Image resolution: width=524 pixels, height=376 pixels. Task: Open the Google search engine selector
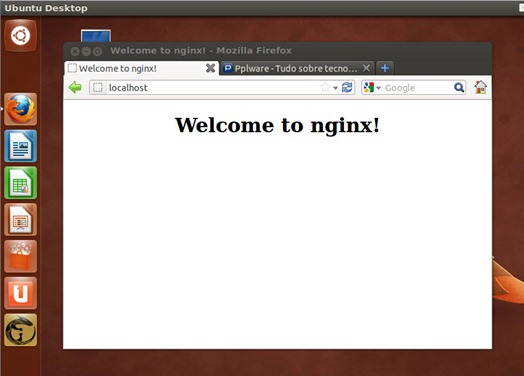pos(372,88)
